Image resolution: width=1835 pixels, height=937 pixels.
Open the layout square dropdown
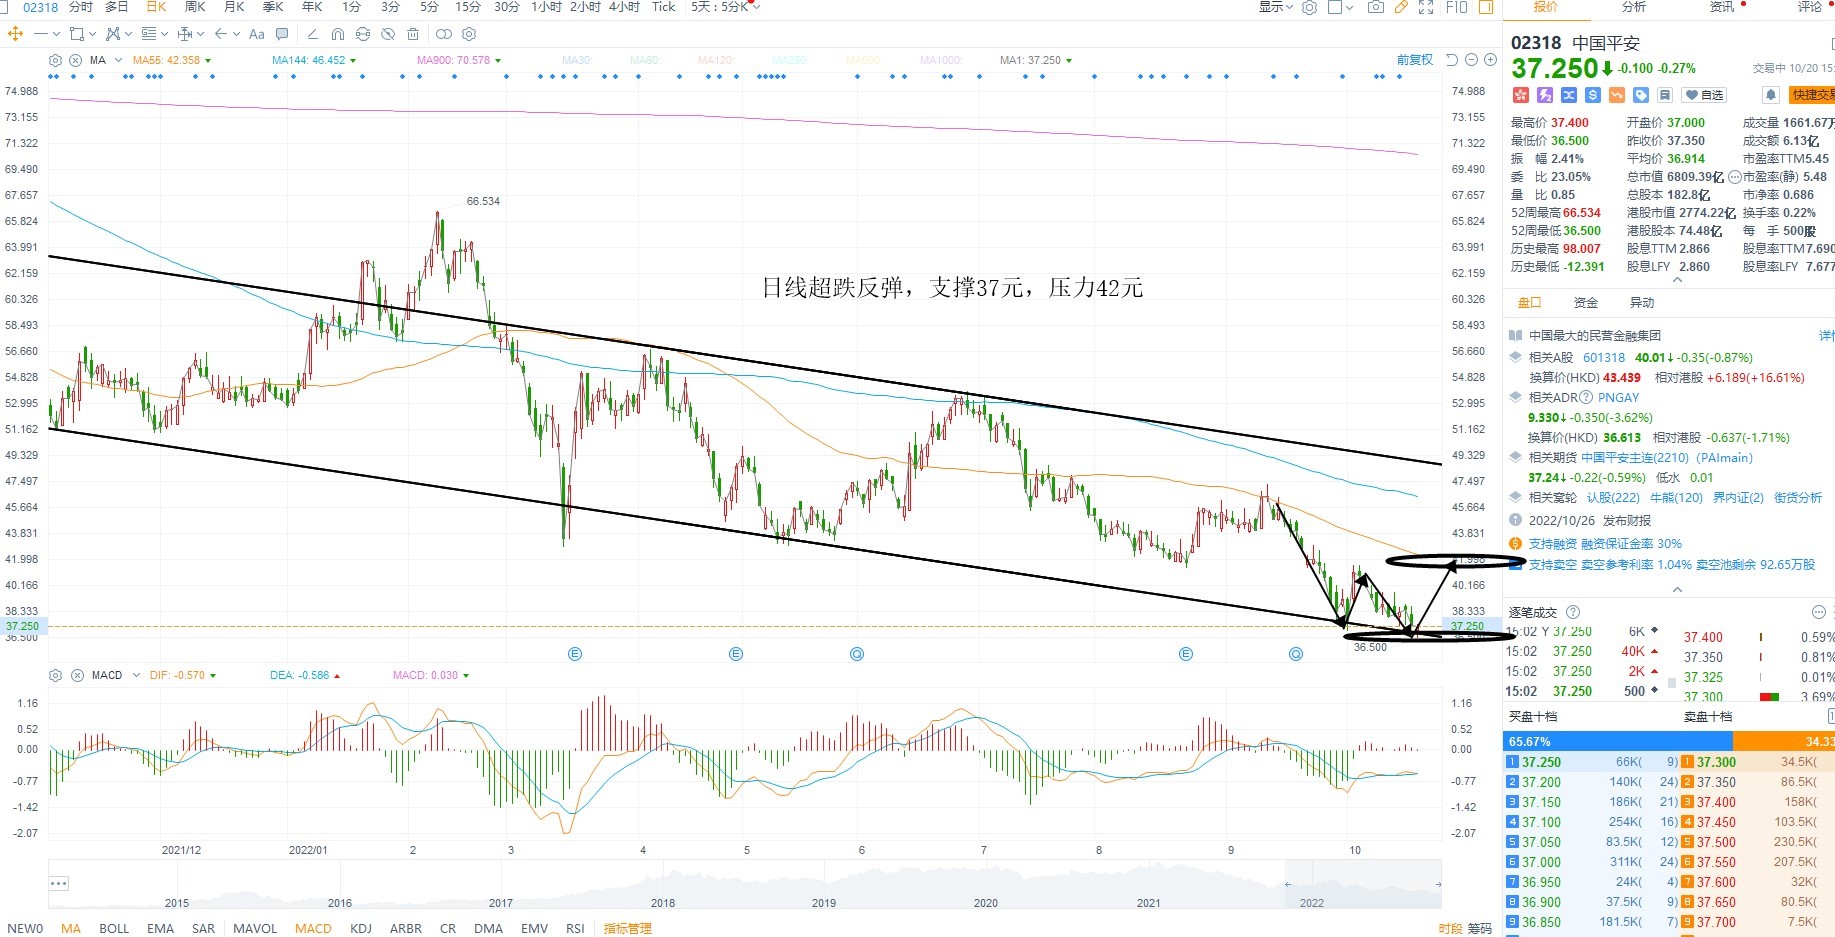(x=1340, y=7)
